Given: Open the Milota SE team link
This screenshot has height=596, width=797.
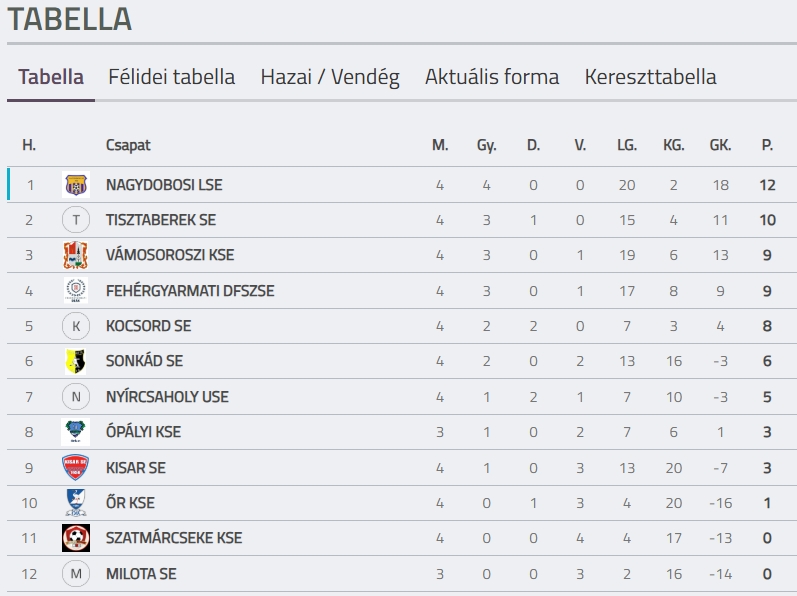Looking at the screenshot, I should 141,574.
